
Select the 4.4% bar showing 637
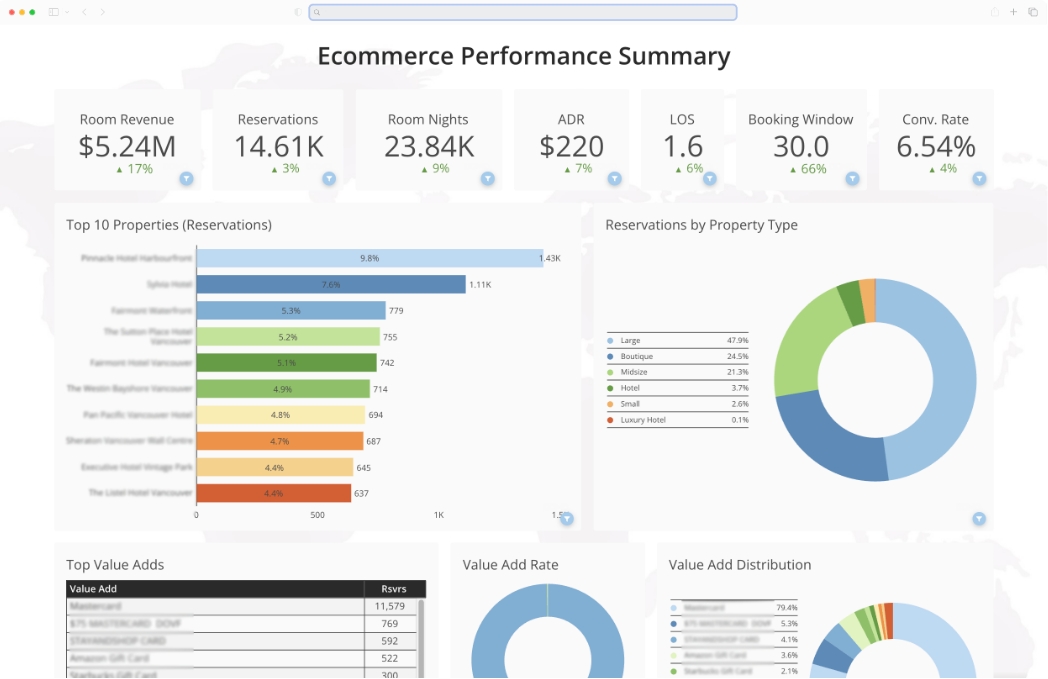pos(273,493)
